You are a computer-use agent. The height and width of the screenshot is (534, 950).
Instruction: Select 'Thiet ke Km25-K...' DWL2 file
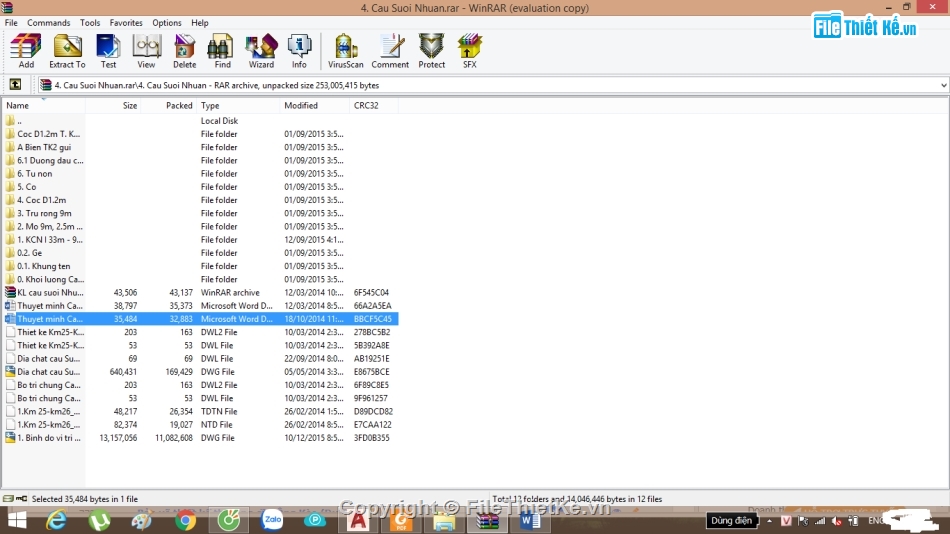point(201,332)
